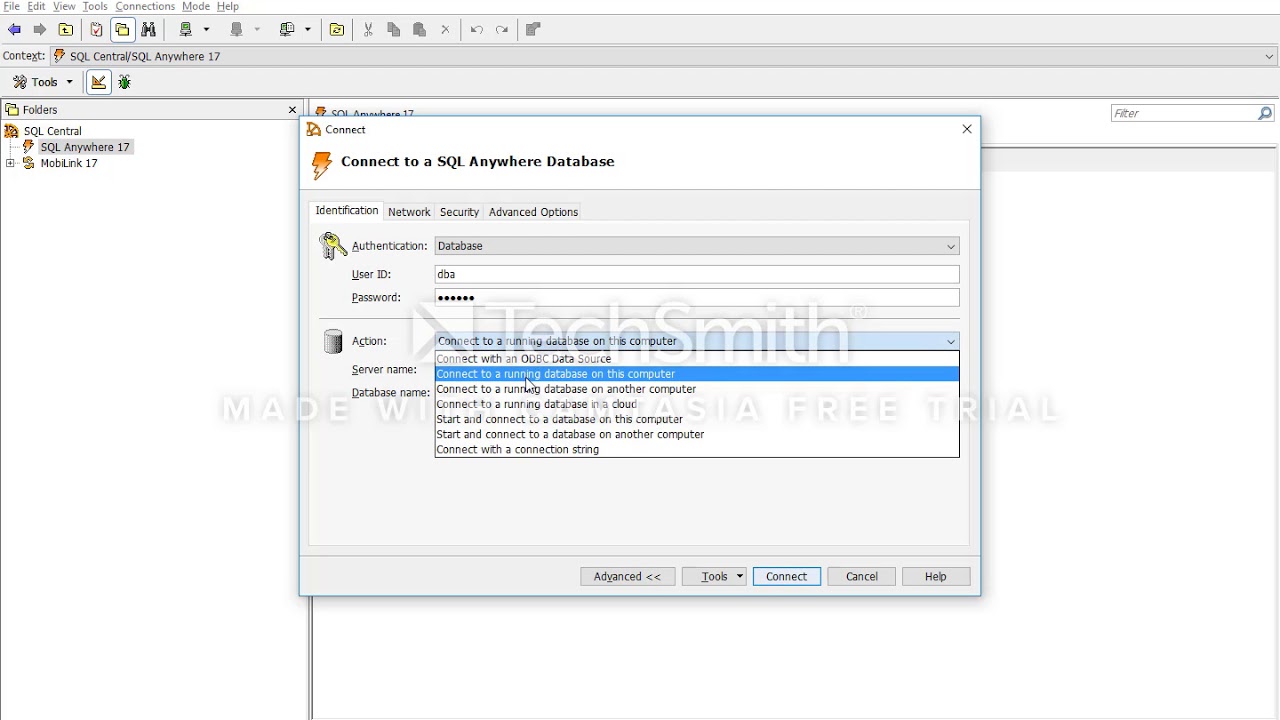Select 'Connect to a running database on this computer' list option
The image size is (1280, 720).
pos(697,374)
